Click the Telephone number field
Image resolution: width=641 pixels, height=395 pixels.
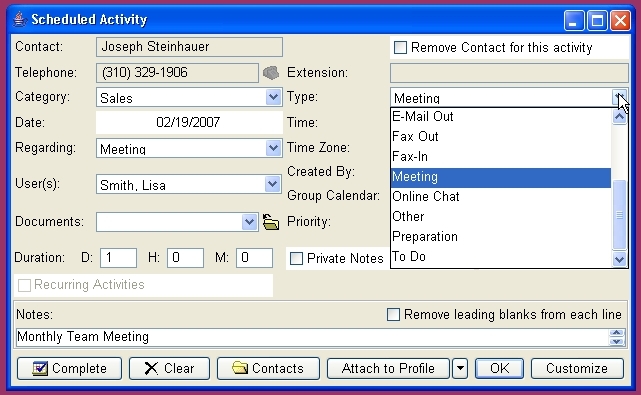tap(177, 73)
